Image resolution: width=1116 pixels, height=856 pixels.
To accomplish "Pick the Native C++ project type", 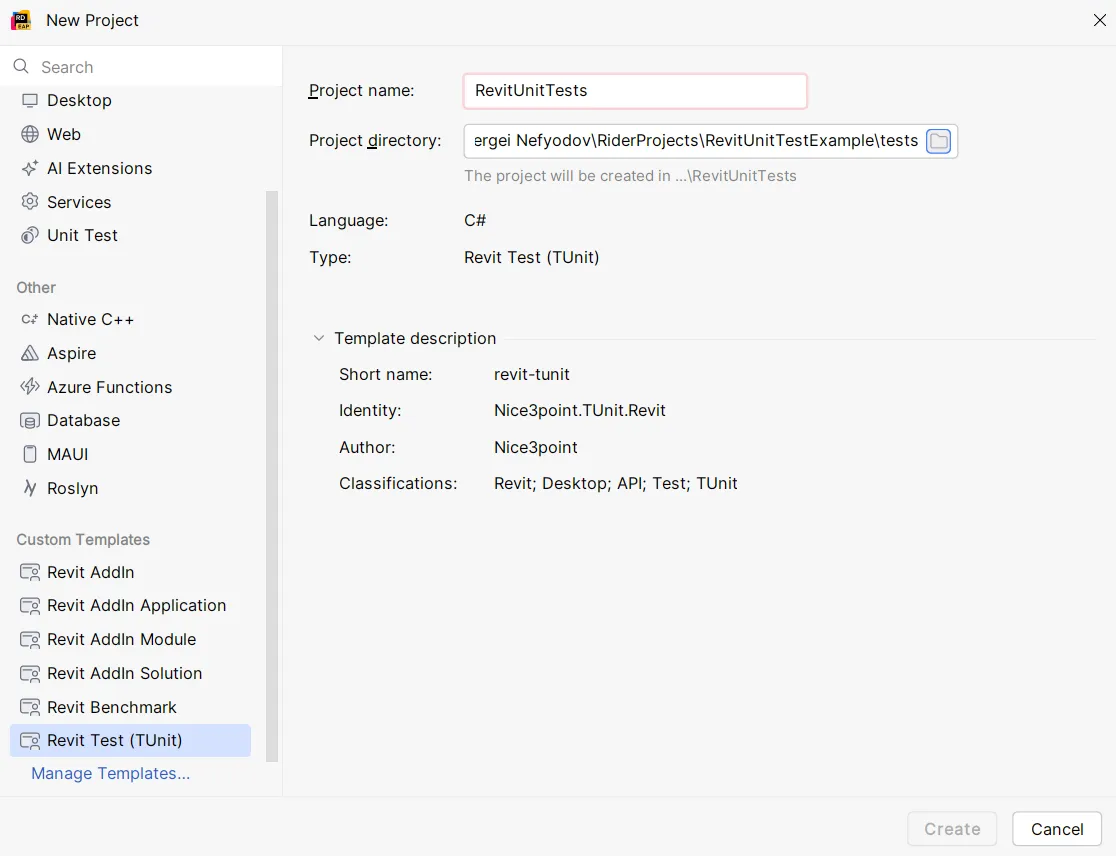I will (130, 319).
